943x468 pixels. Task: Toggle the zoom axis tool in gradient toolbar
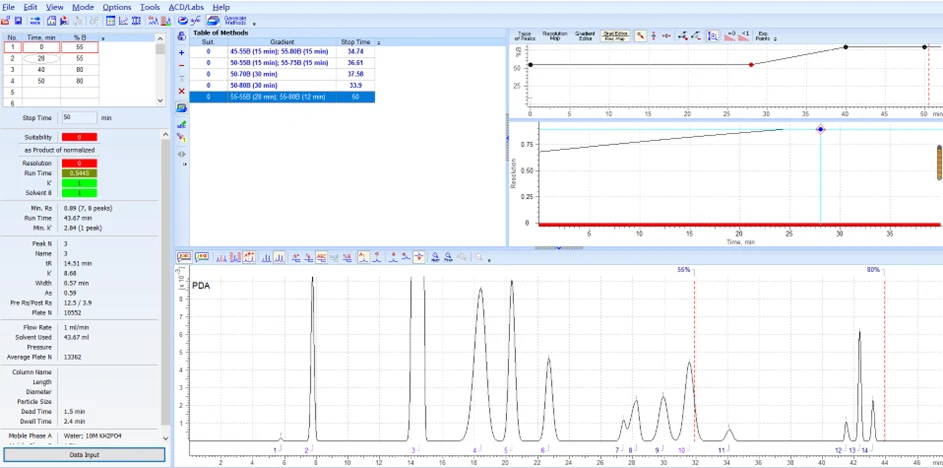click(x=713, y=36)
